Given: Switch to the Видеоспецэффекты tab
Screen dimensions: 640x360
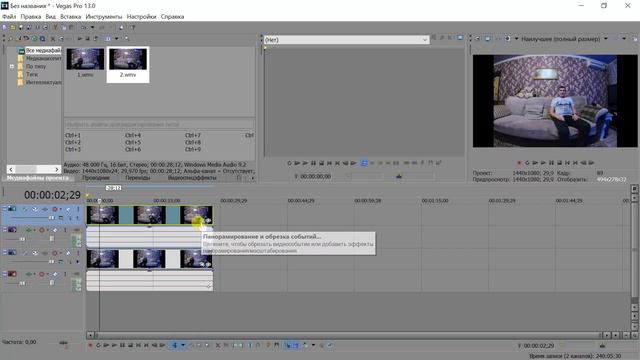Looking at the screenshot, I should pyautogui.click(x=192, y=178).
